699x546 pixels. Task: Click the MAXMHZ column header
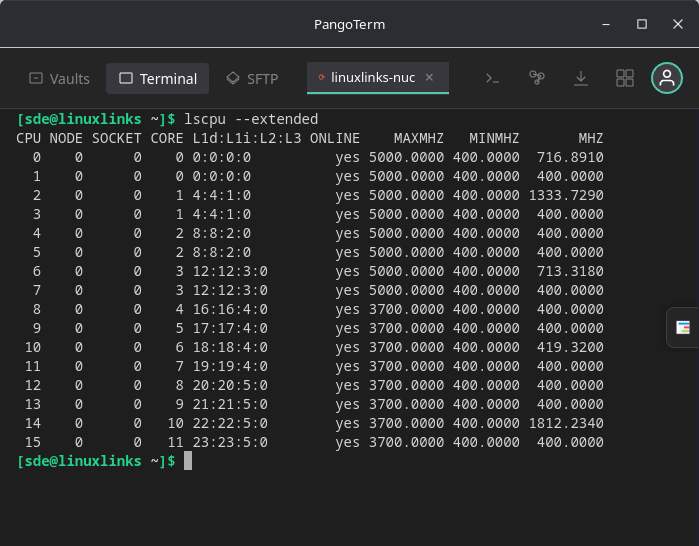coord(419,139)
